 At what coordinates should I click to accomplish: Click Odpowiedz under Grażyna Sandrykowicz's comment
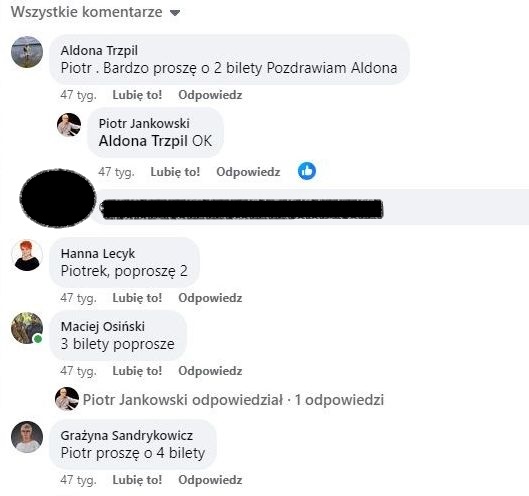[210, 480]
